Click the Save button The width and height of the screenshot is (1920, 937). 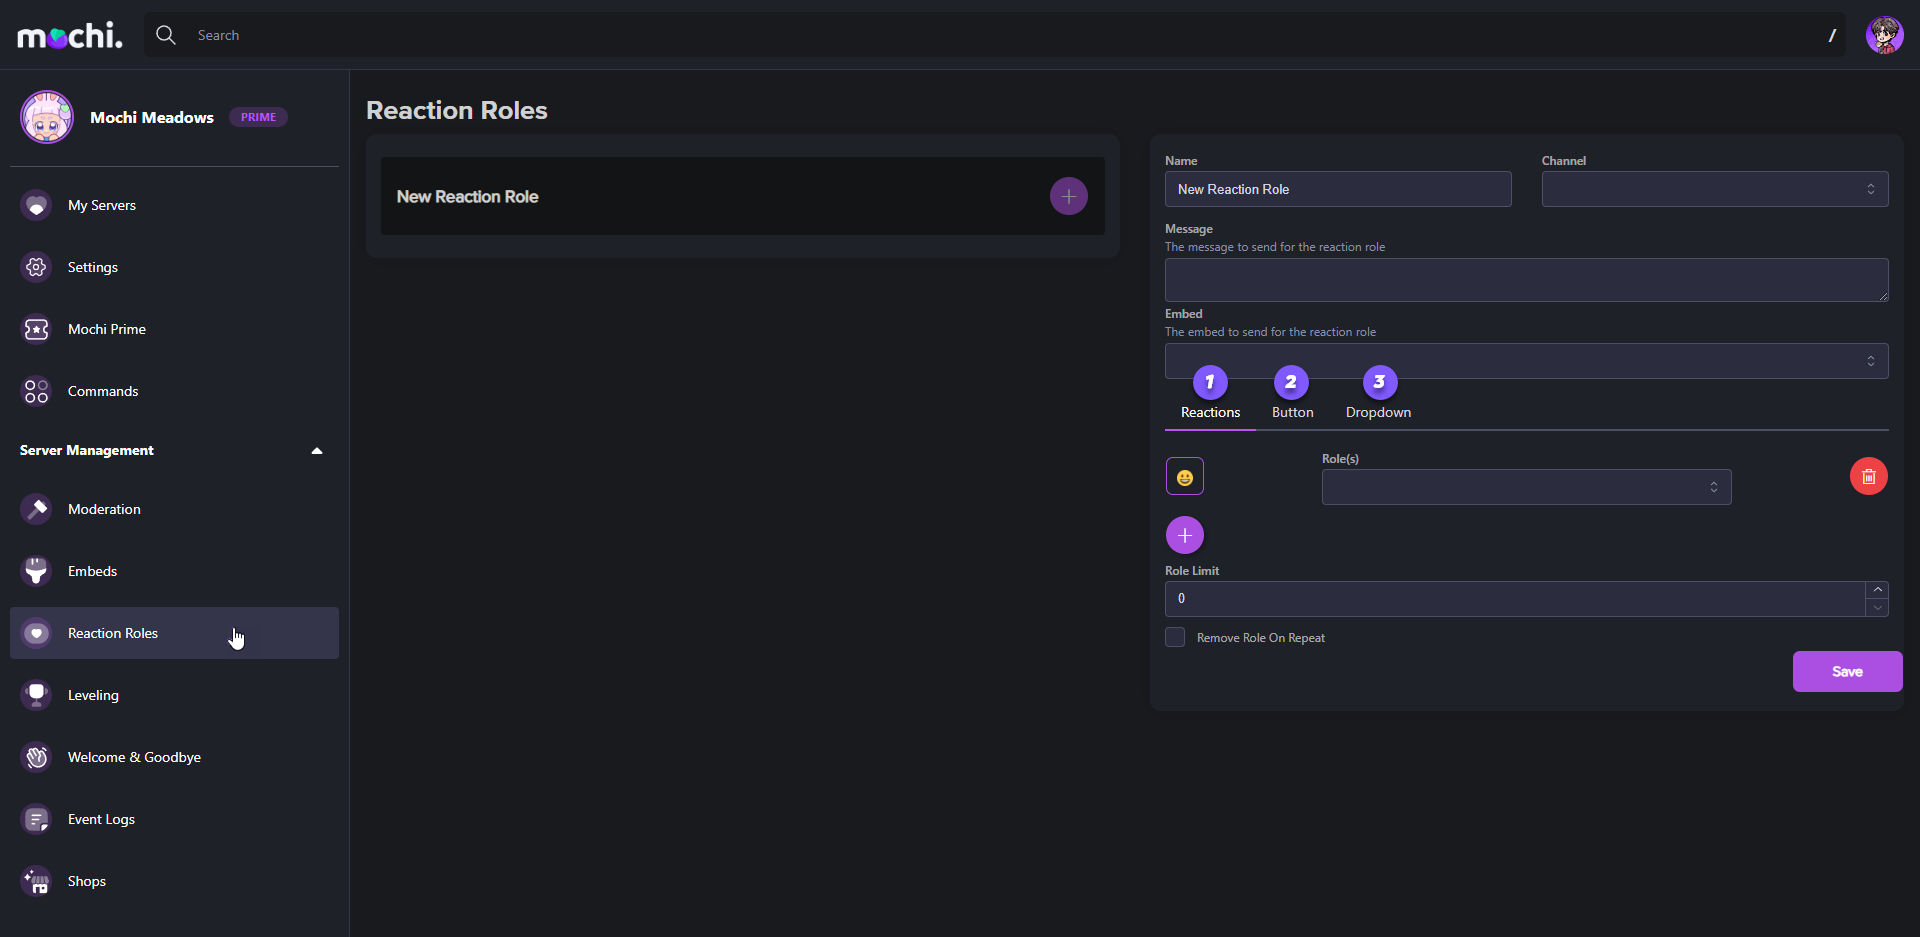click(x=1846, y=672)
